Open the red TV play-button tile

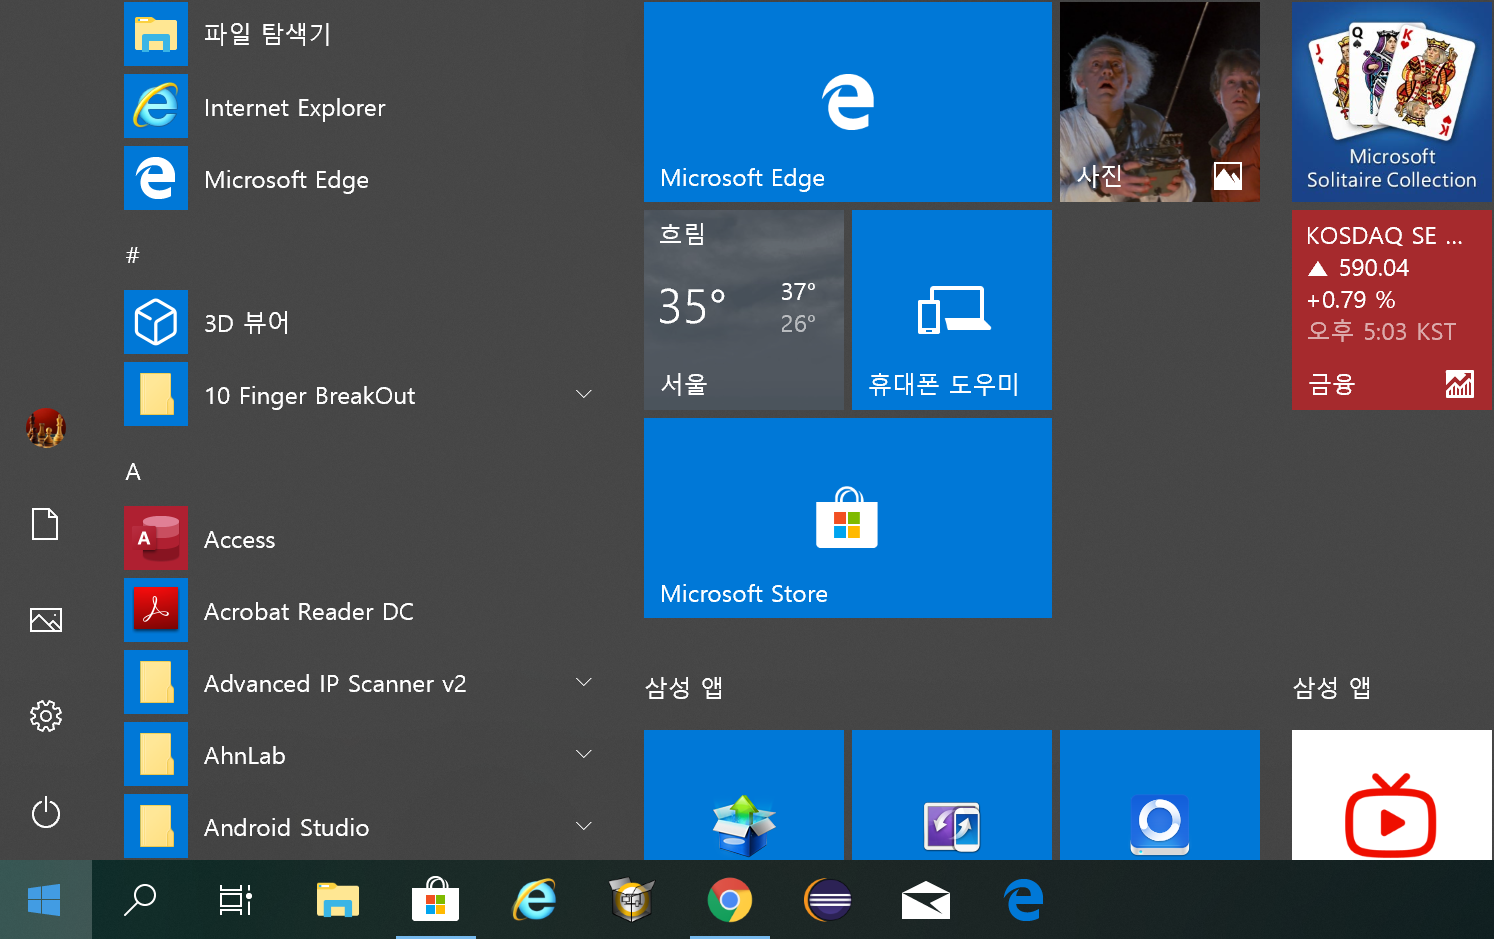[x=1392, y=795]
